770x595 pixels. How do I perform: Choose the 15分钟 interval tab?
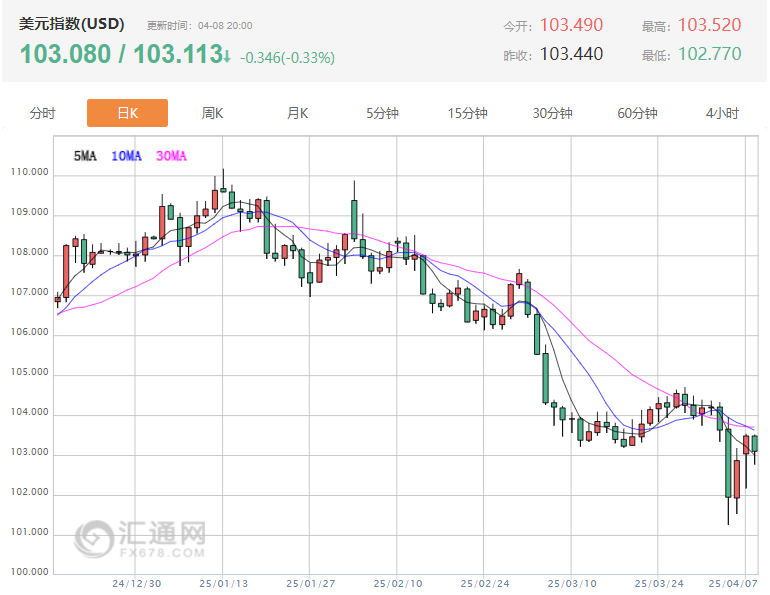[467, 113]
